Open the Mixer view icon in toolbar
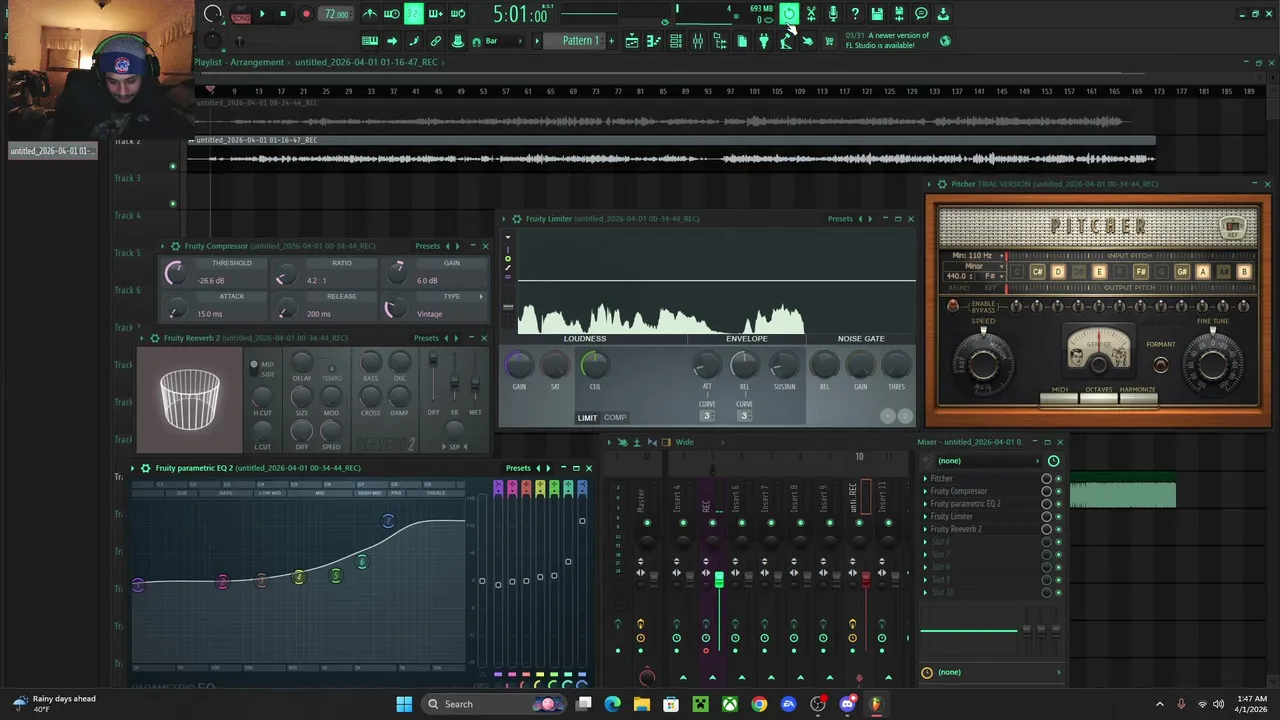Screen dimensions: 1280x720 [x=698, y=41]
